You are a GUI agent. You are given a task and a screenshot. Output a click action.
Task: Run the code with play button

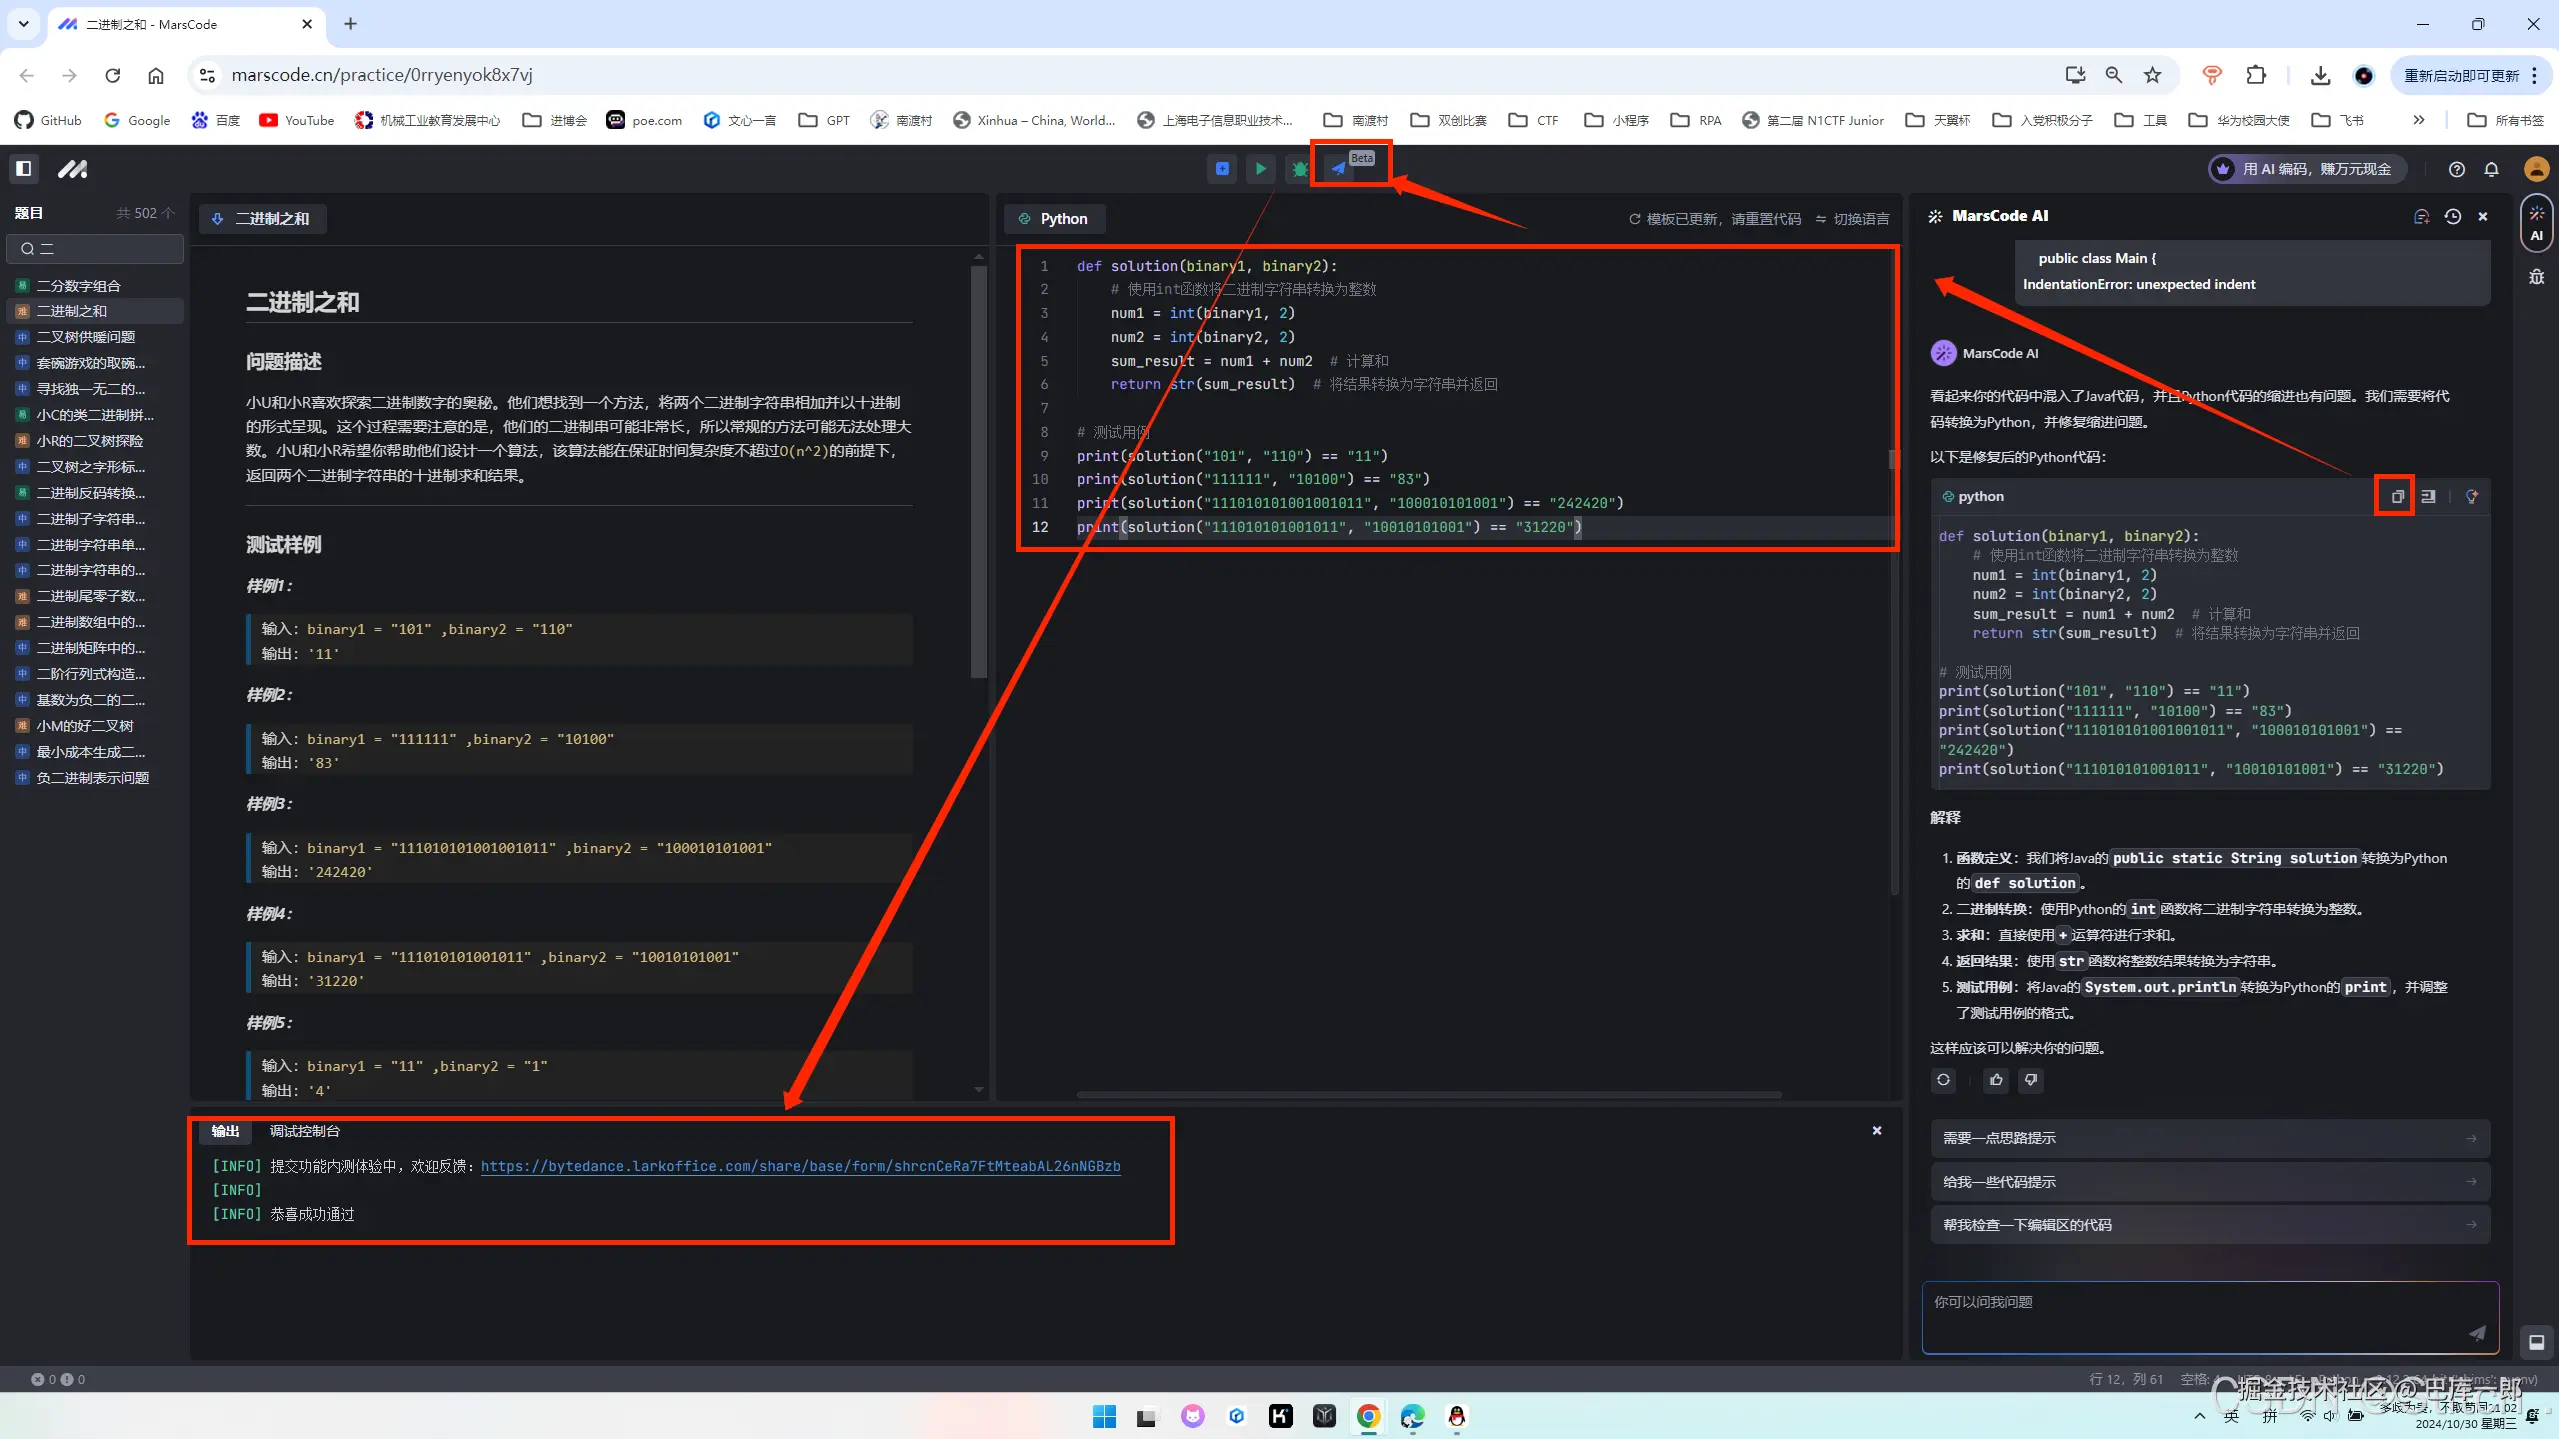[x=1260, y=169]
